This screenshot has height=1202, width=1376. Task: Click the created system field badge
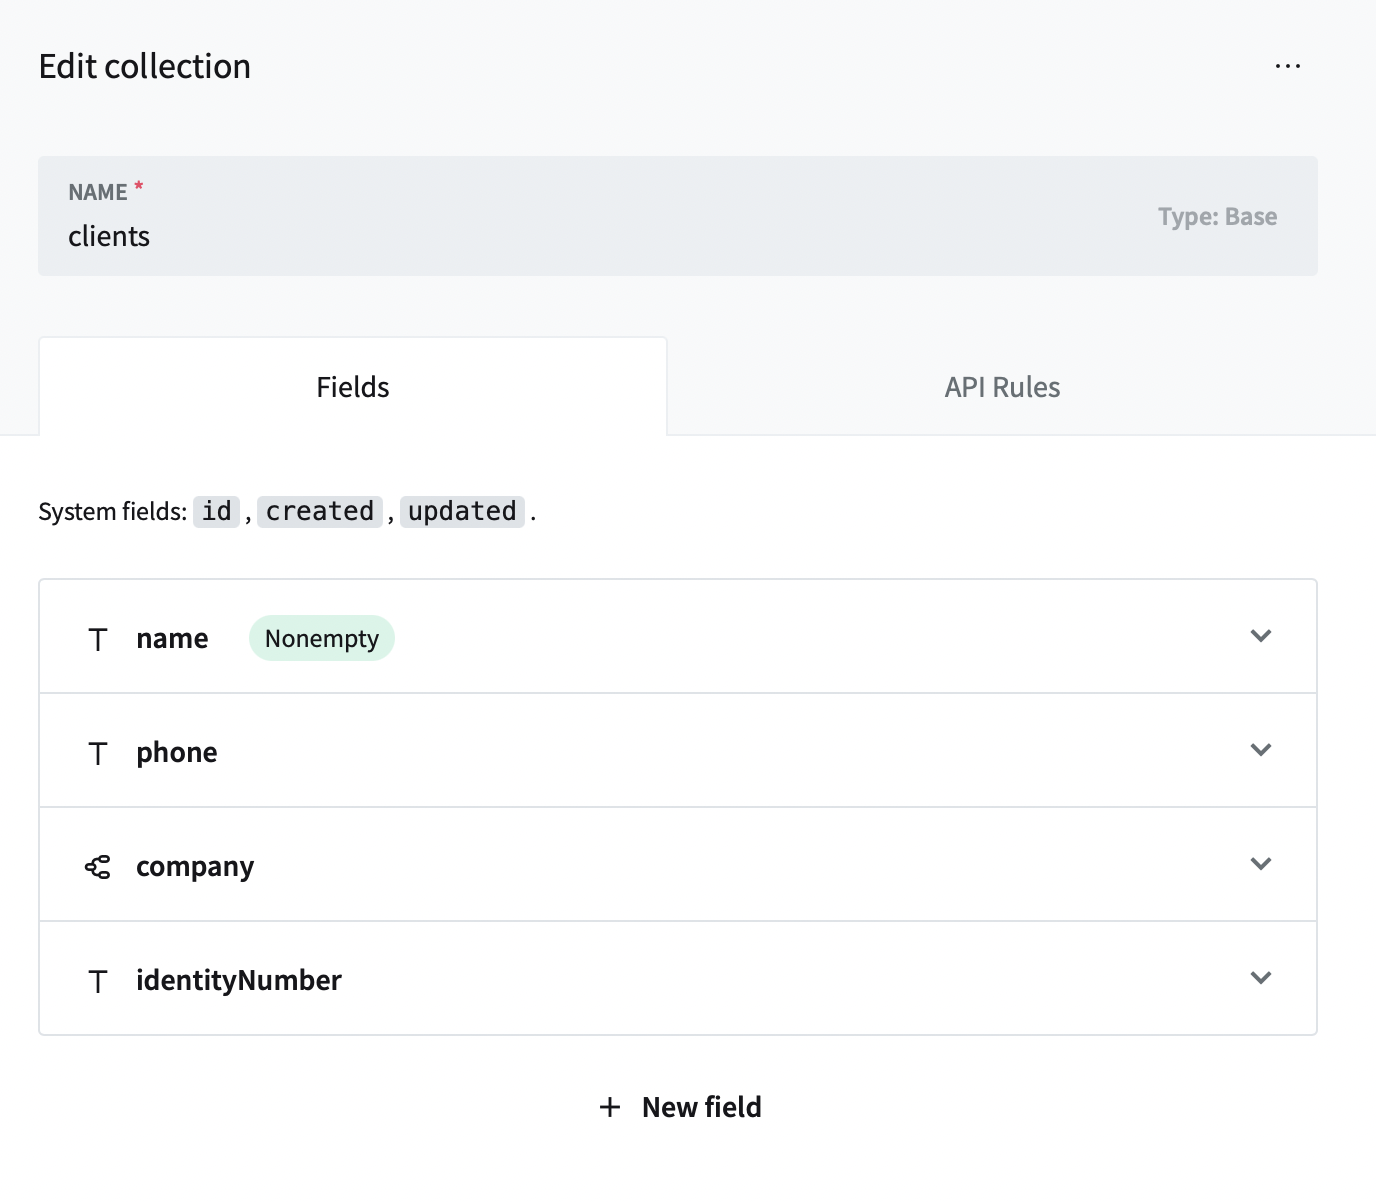point(319,511)
